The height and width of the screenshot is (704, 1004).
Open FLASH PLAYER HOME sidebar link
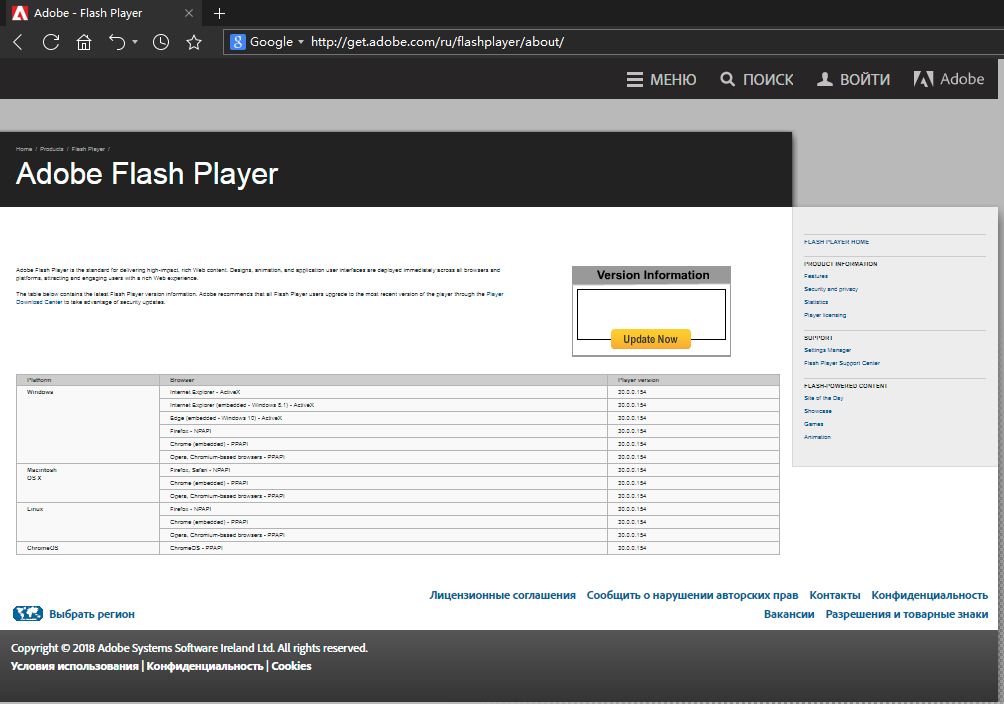(x=836, y=242)
